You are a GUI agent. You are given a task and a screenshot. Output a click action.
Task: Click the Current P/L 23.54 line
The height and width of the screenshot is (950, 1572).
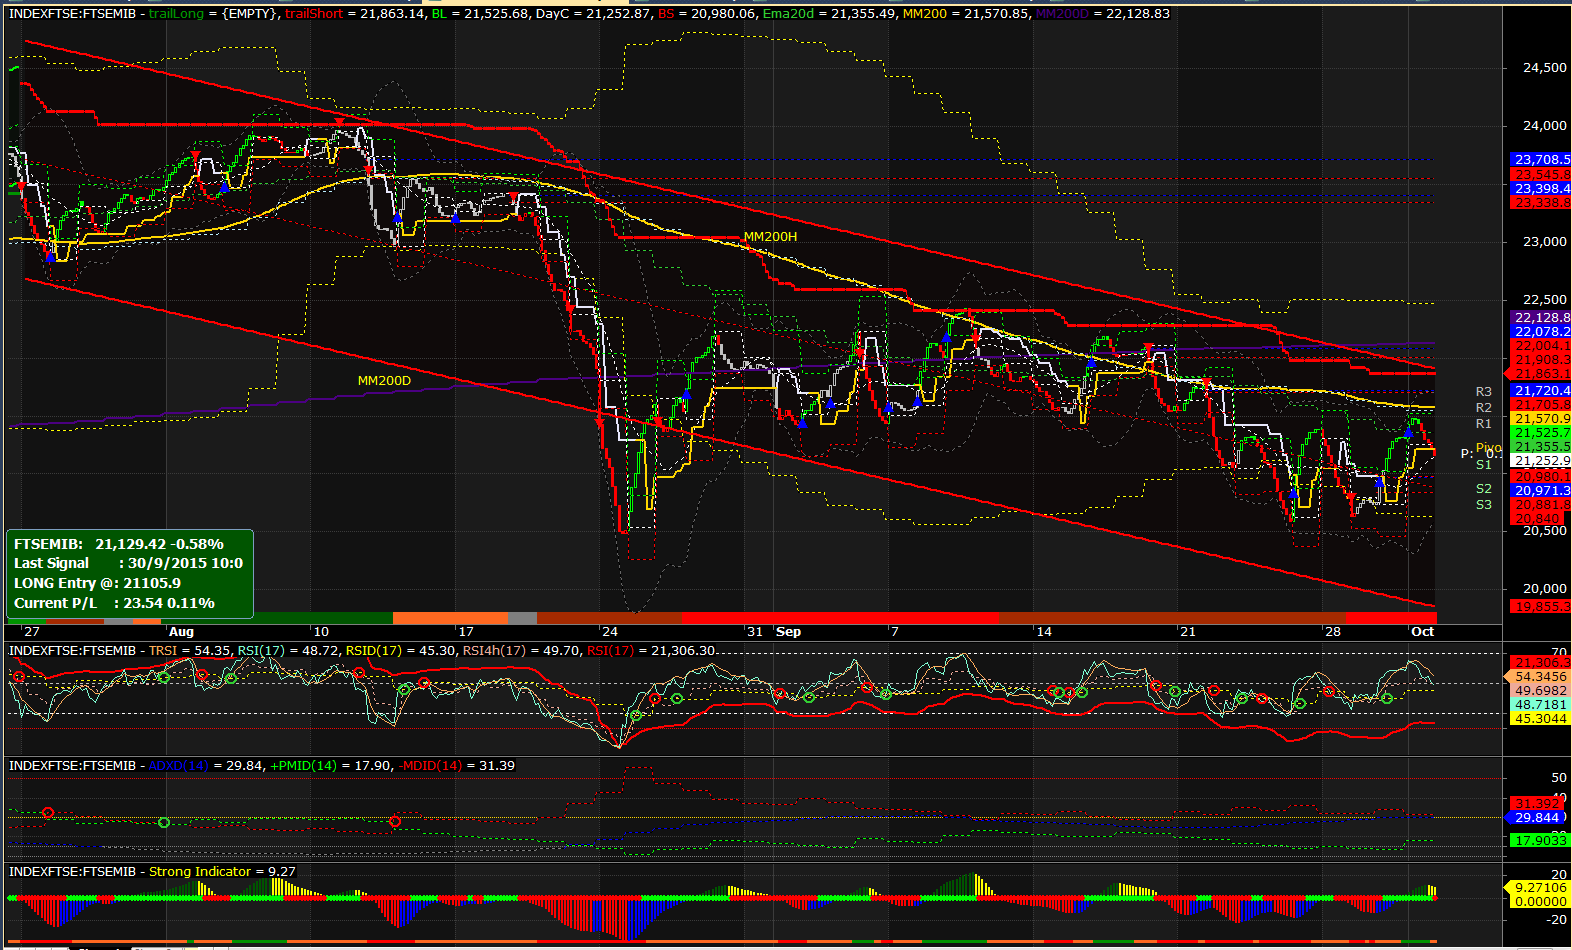point(114,603)
